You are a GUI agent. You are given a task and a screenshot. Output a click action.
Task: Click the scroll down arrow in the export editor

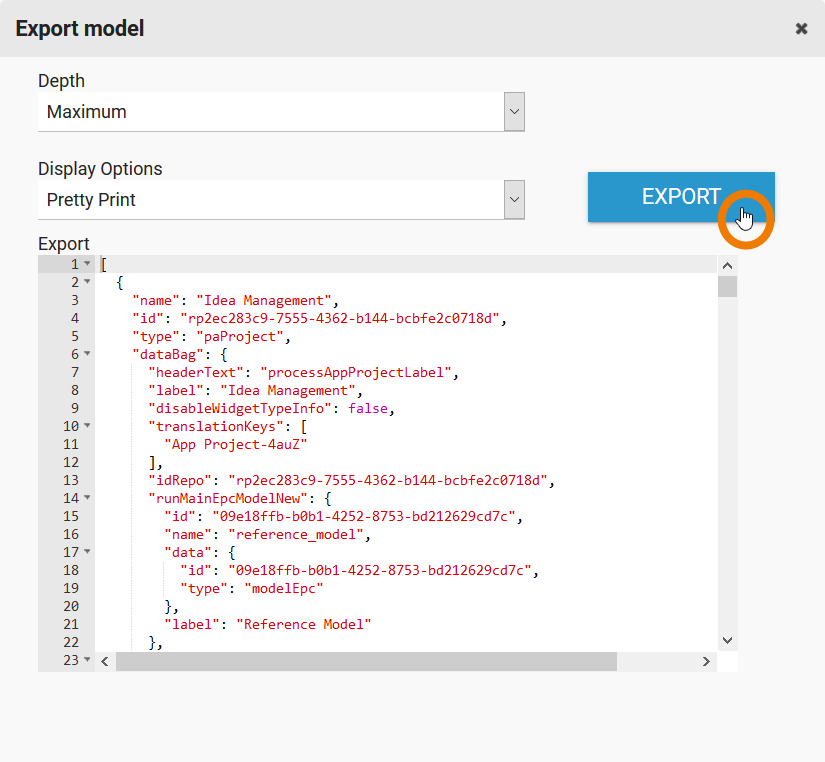tap(727, 640)
